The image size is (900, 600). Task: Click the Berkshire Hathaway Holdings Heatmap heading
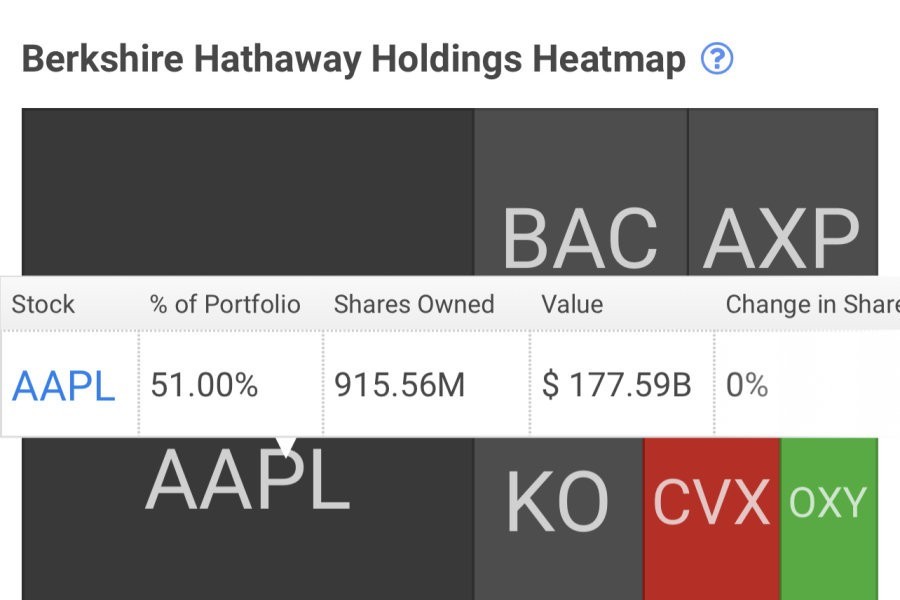[x=353, y=60]
